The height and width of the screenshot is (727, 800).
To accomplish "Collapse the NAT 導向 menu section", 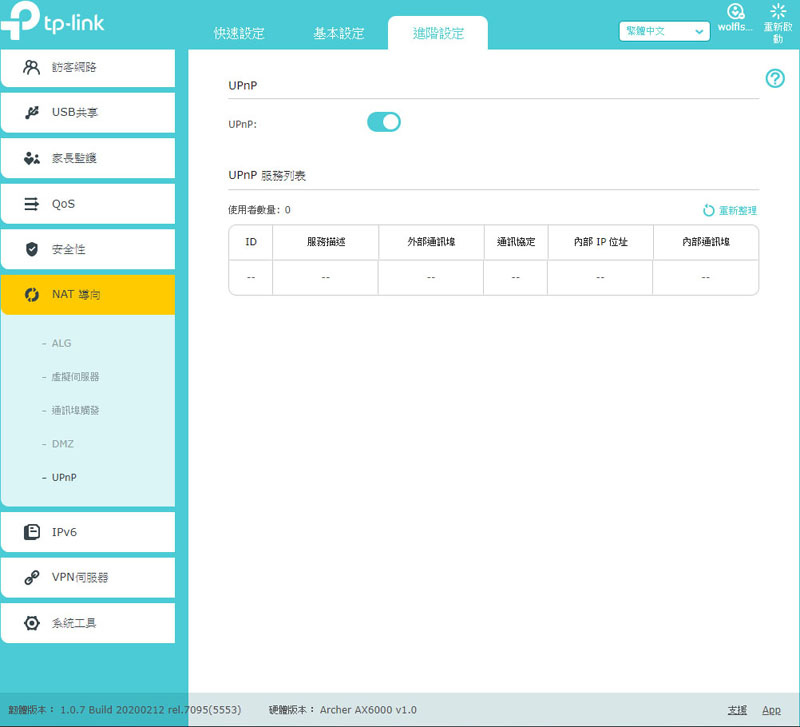I will [88, 294].
